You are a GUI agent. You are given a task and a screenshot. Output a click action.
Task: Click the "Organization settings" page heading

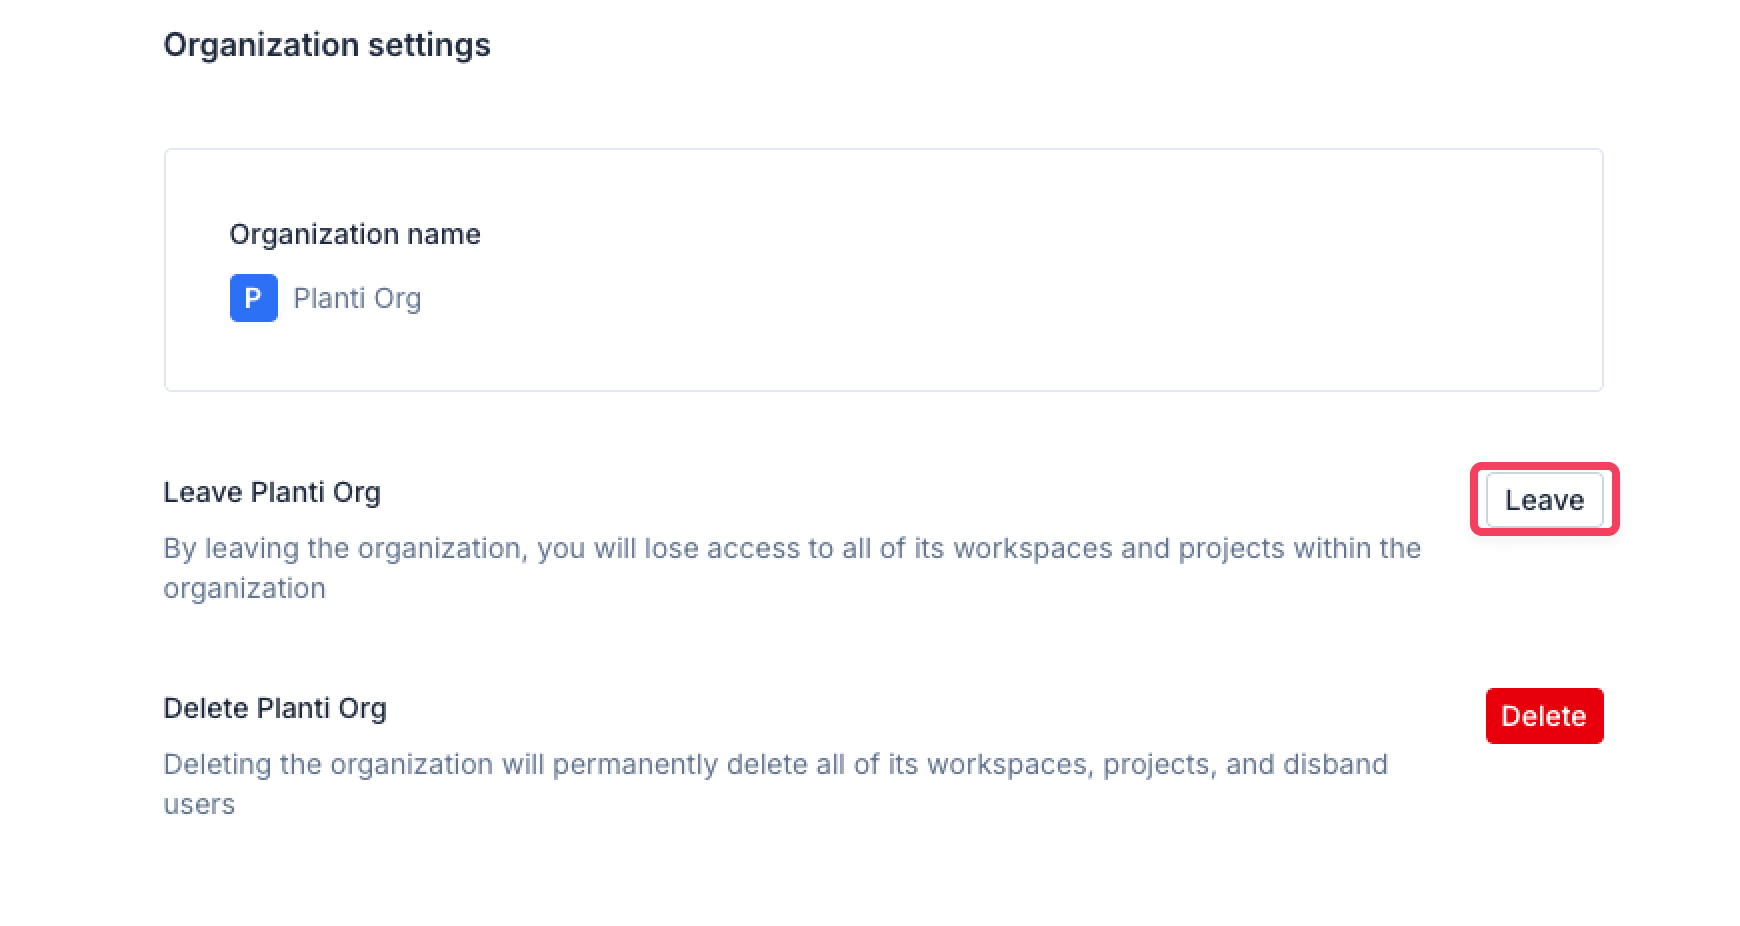tap(327, 45)
